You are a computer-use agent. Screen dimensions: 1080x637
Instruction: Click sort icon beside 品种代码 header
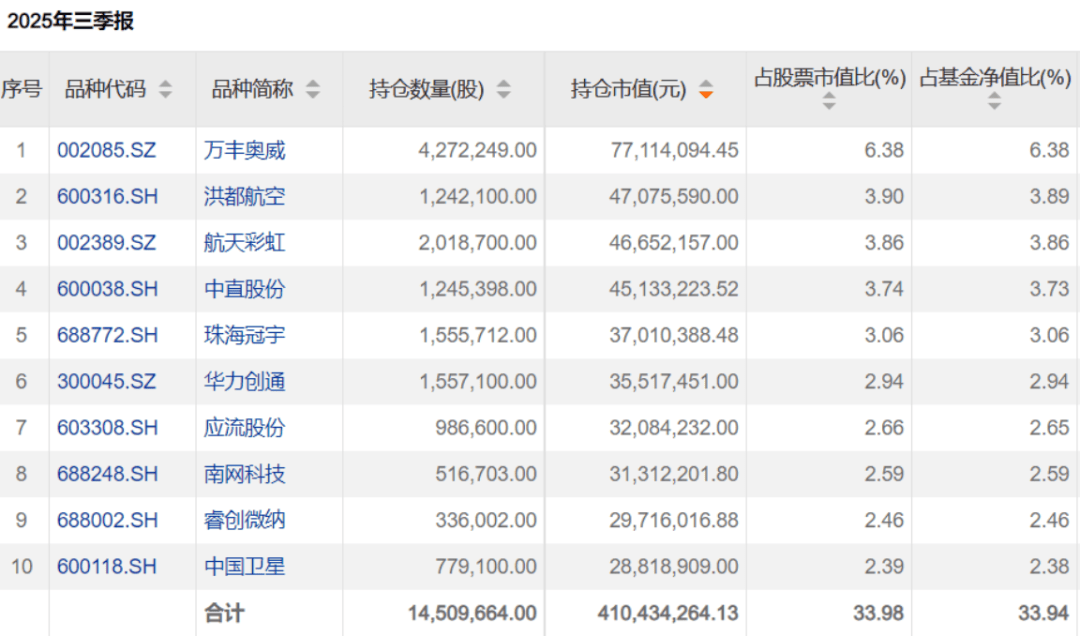click(x=165, y=90)
